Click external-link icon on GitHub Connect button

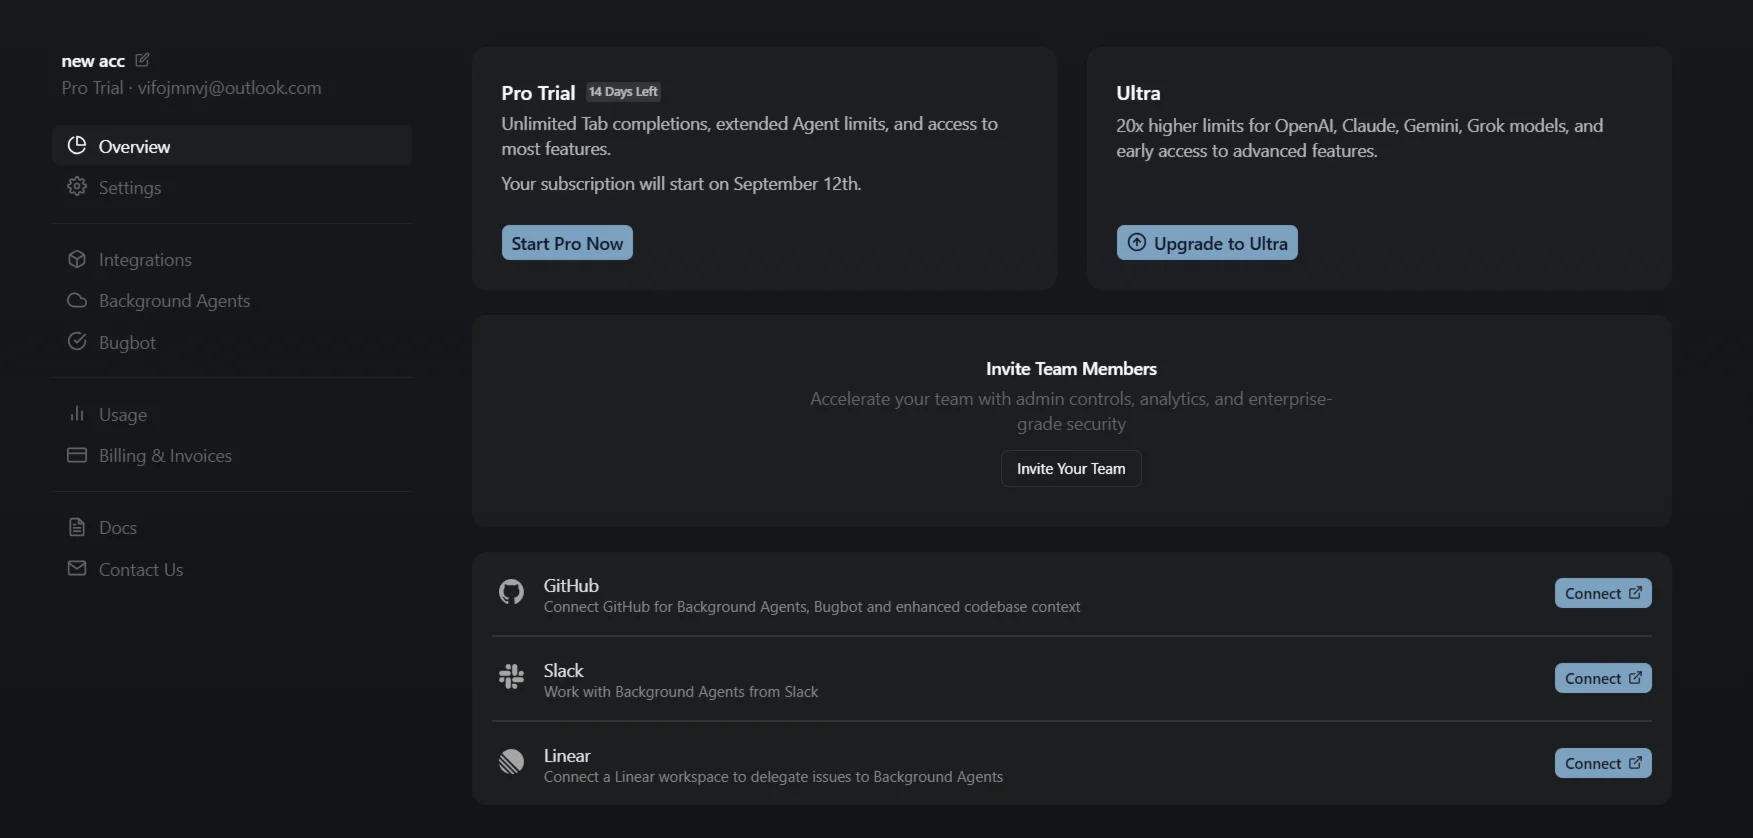(x=1635, y=593)
